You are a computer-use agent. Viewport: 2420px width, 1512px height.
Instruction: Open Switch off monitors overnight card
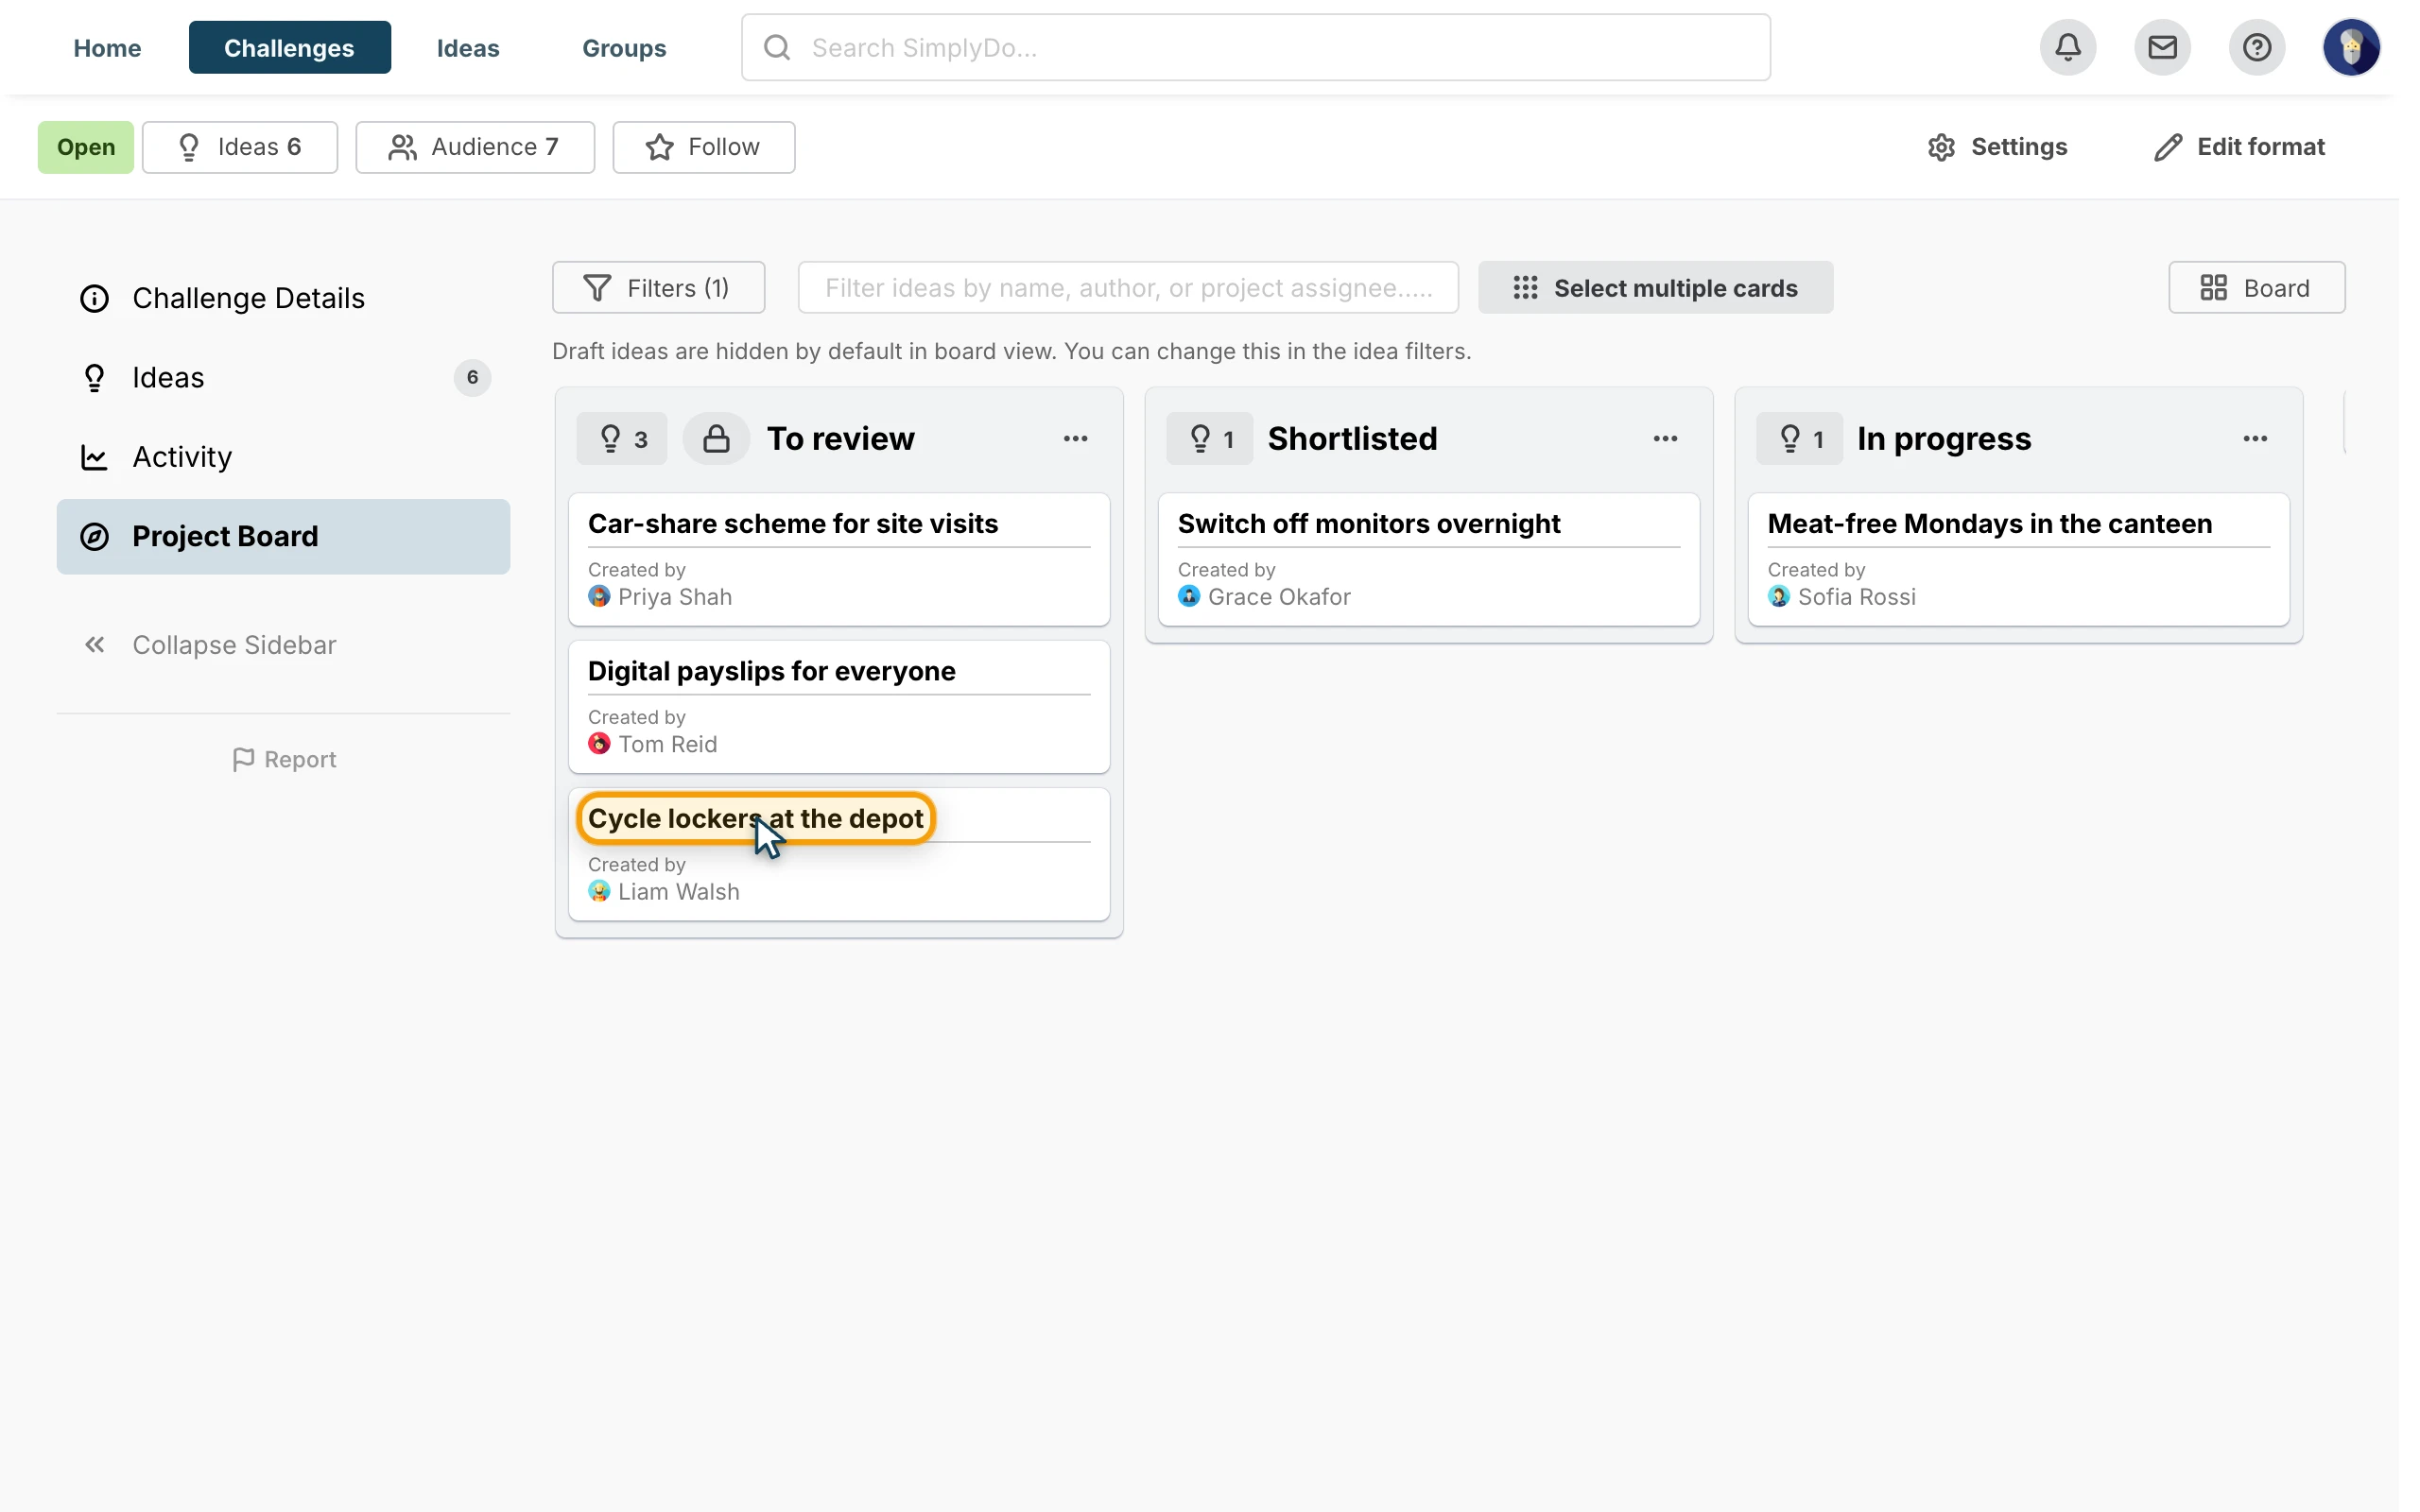pos(1428,559)
